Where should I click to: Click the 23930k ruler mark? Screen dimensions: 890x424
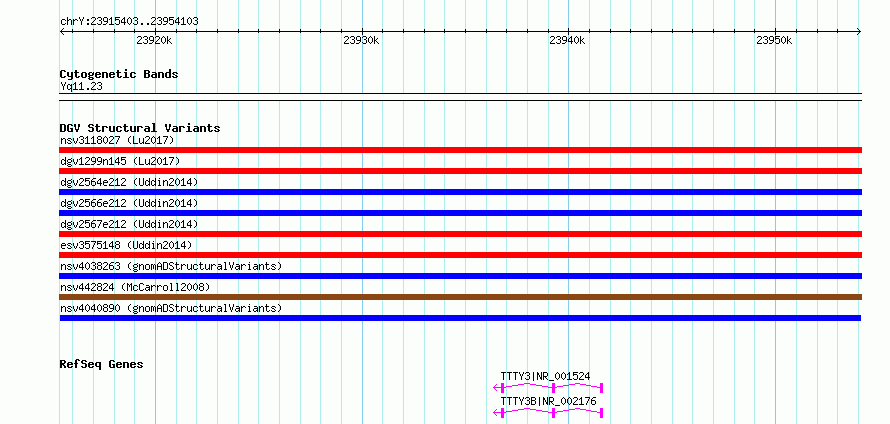(361, 40)
